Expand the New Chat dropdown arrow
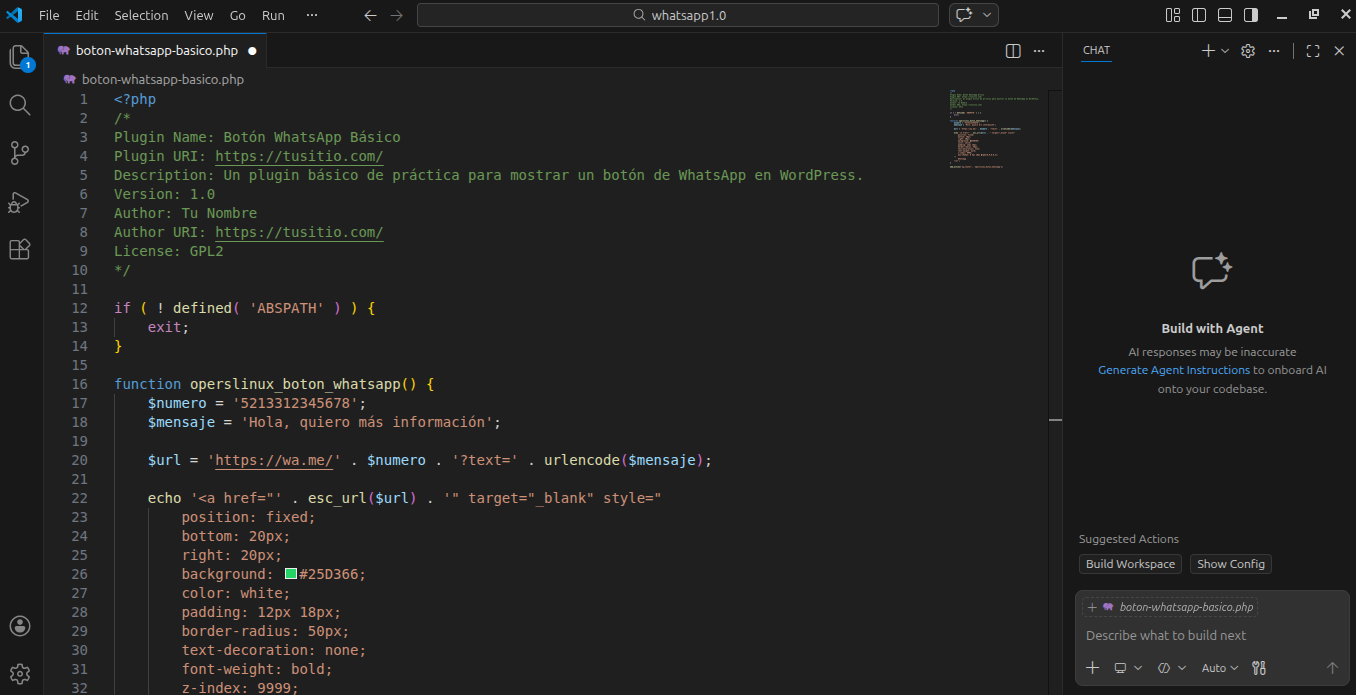The width and height of the screenshot is (1356, 695). pos(1225,51)
